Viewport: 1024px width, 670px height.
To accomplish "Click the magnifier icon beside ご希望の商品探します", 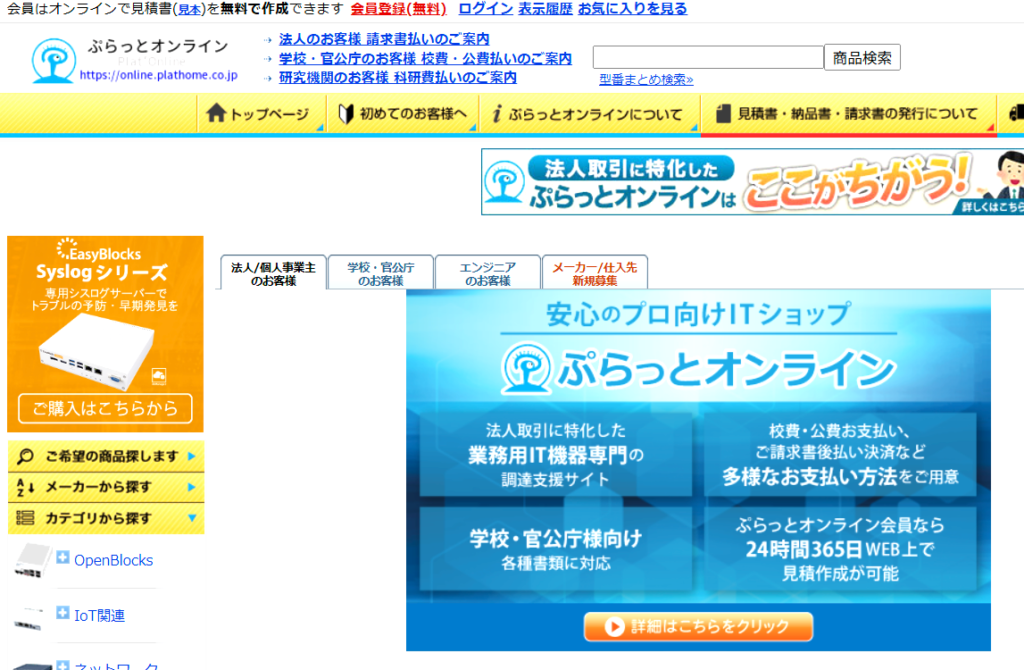I will click(25, 456).
